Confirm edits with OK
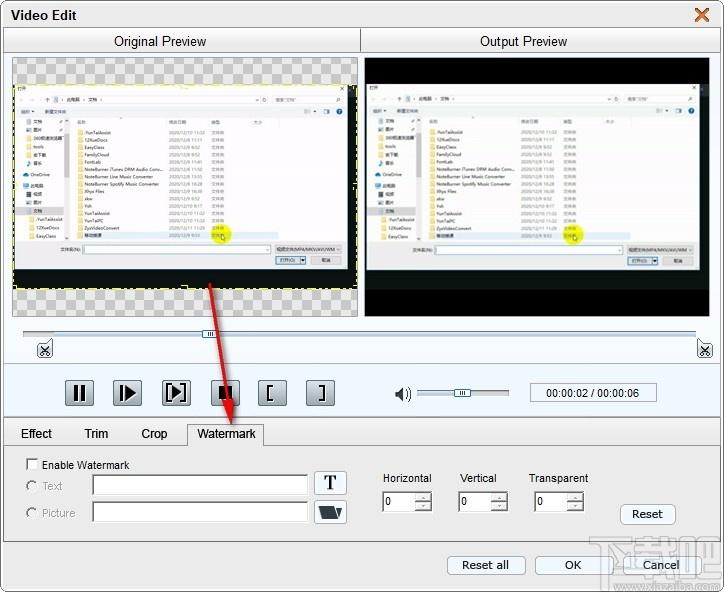 573,565
